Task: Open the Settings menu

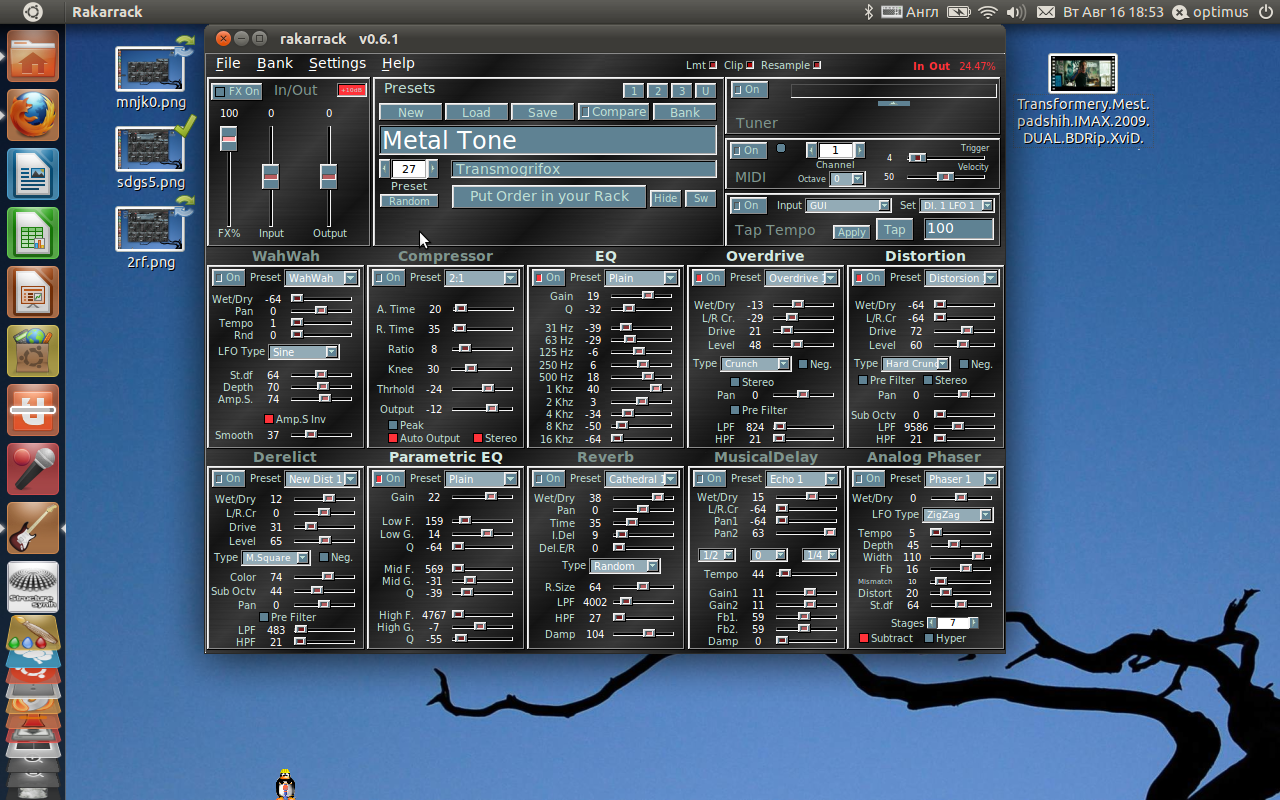Action: (x=337, y=63)
